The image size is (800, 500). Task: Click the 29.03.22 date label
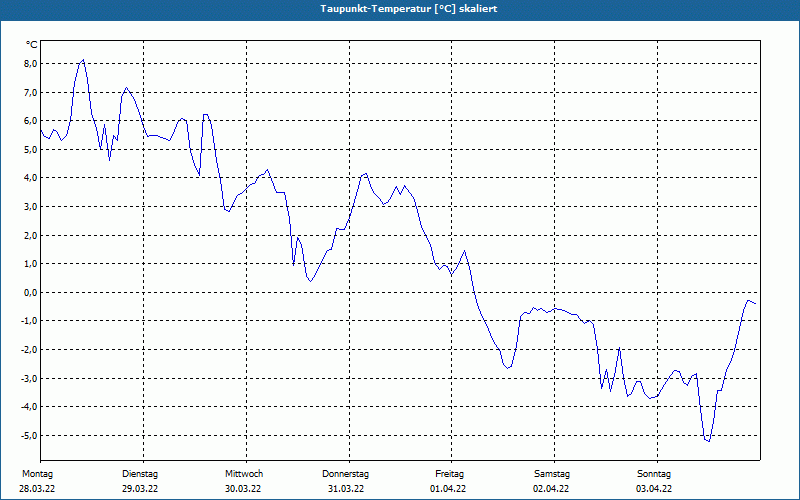pos(140,489)
